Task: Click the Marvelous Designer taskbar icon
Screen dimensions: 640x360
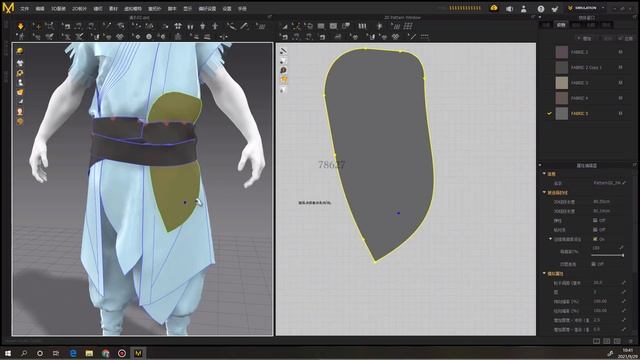Action: coord(138,353)
